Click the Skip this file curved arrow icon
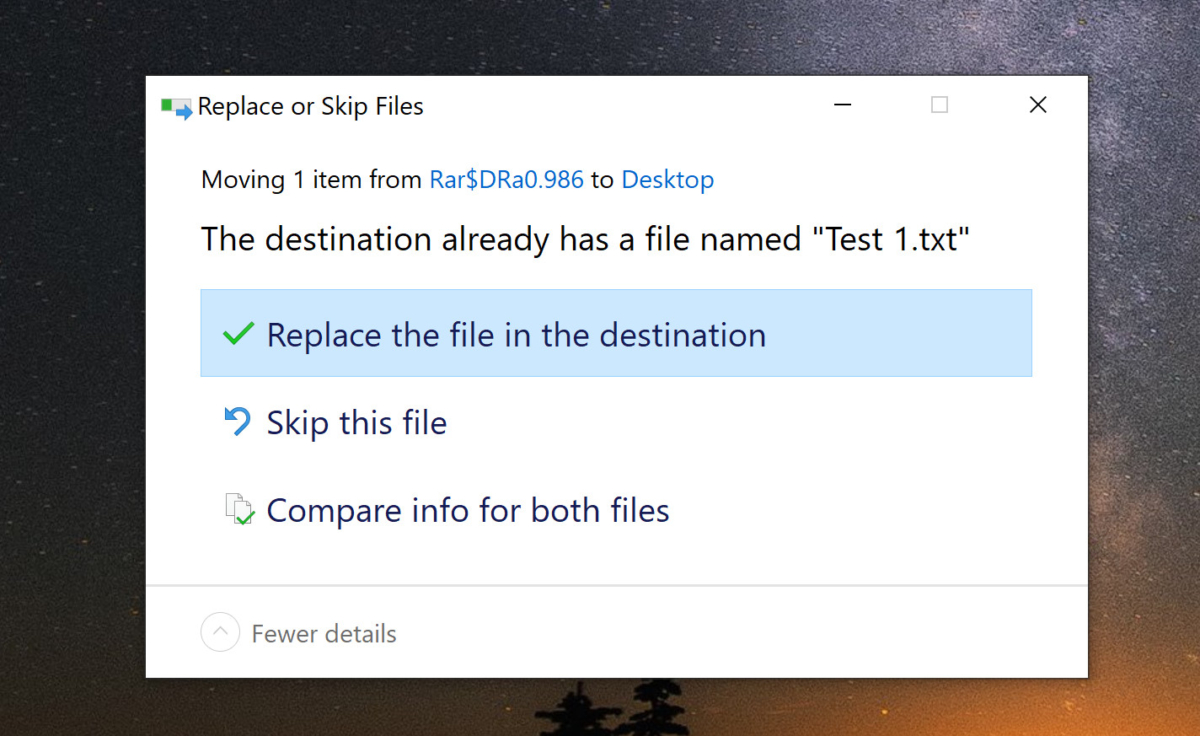The image size is (1200, 736). [x=236, y=421]
